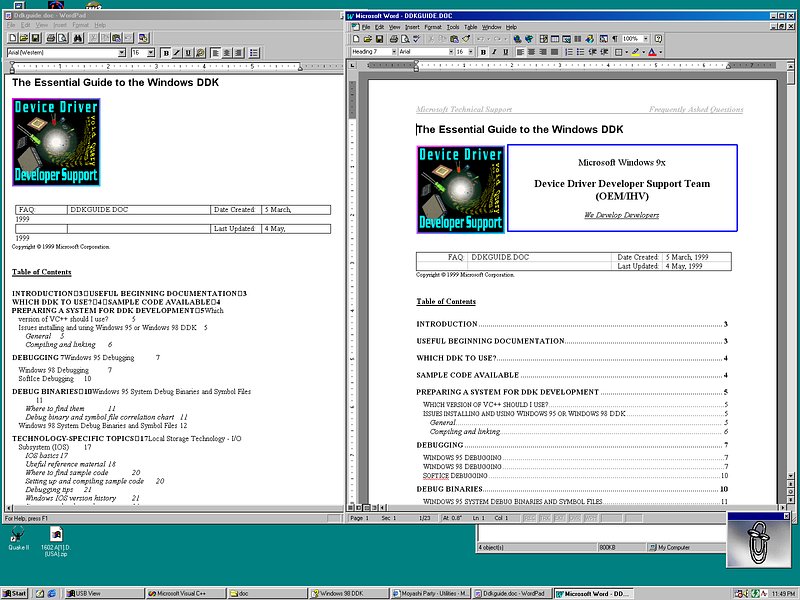This screenshot has width=800, height=600.
Task: Click the Find binoculars icon in WordPad
Action: point(77,38)
